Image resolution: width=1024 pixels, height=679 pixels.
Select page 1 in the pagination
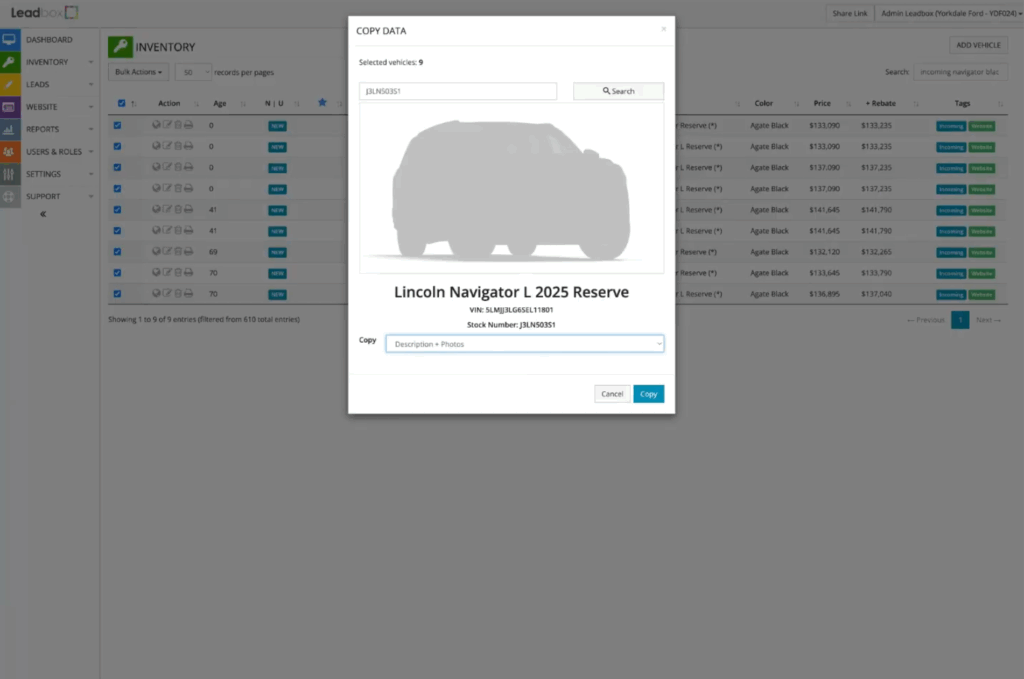coord(960,320)
